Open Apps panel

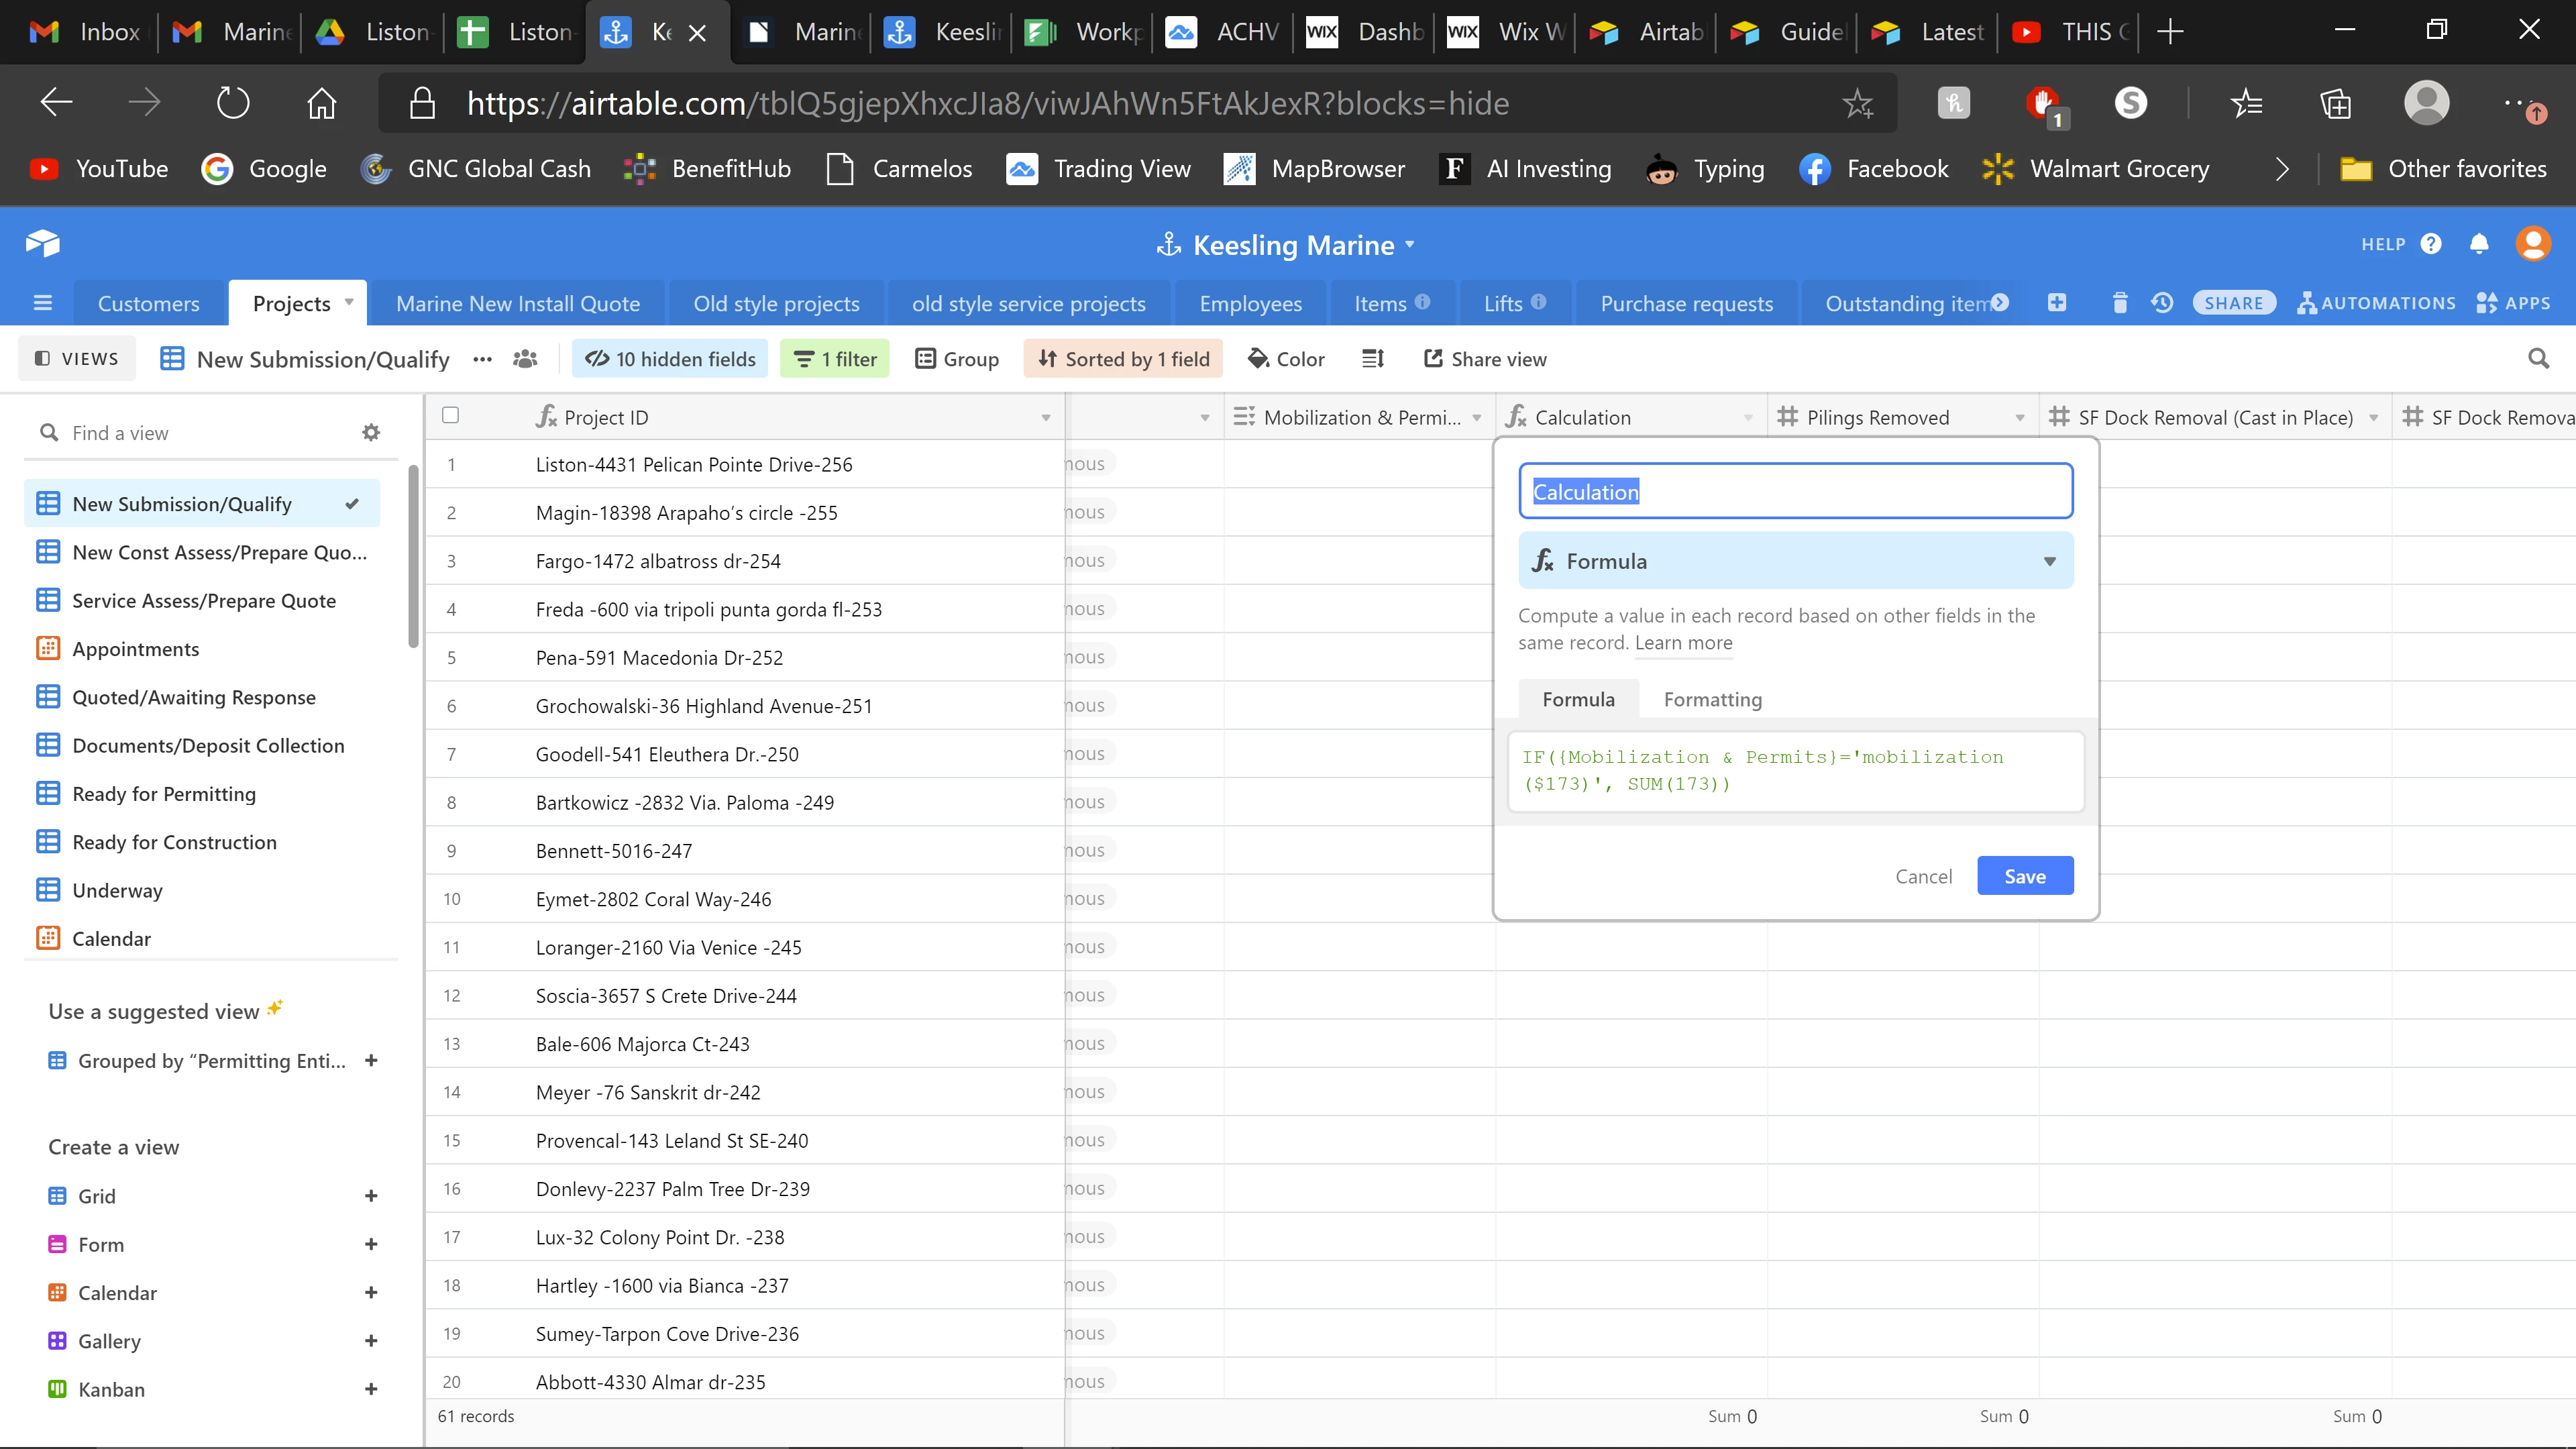[2513, 303]
